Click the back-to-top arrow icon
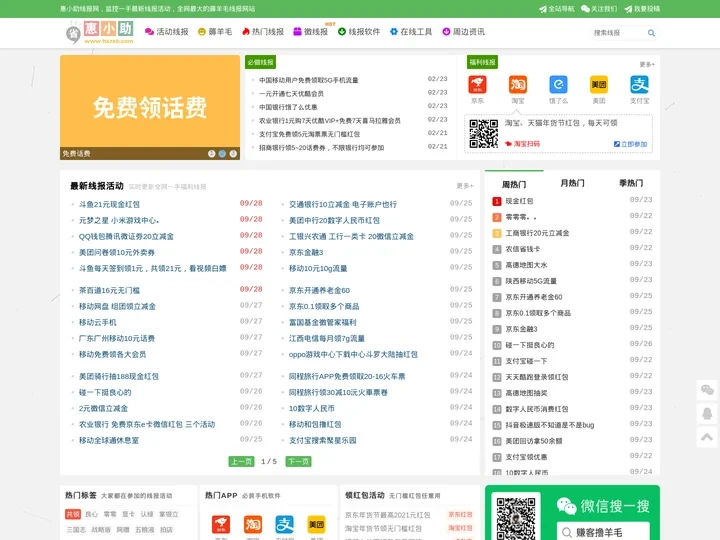The height and width of the screenshot is (540, 720). 707,437
